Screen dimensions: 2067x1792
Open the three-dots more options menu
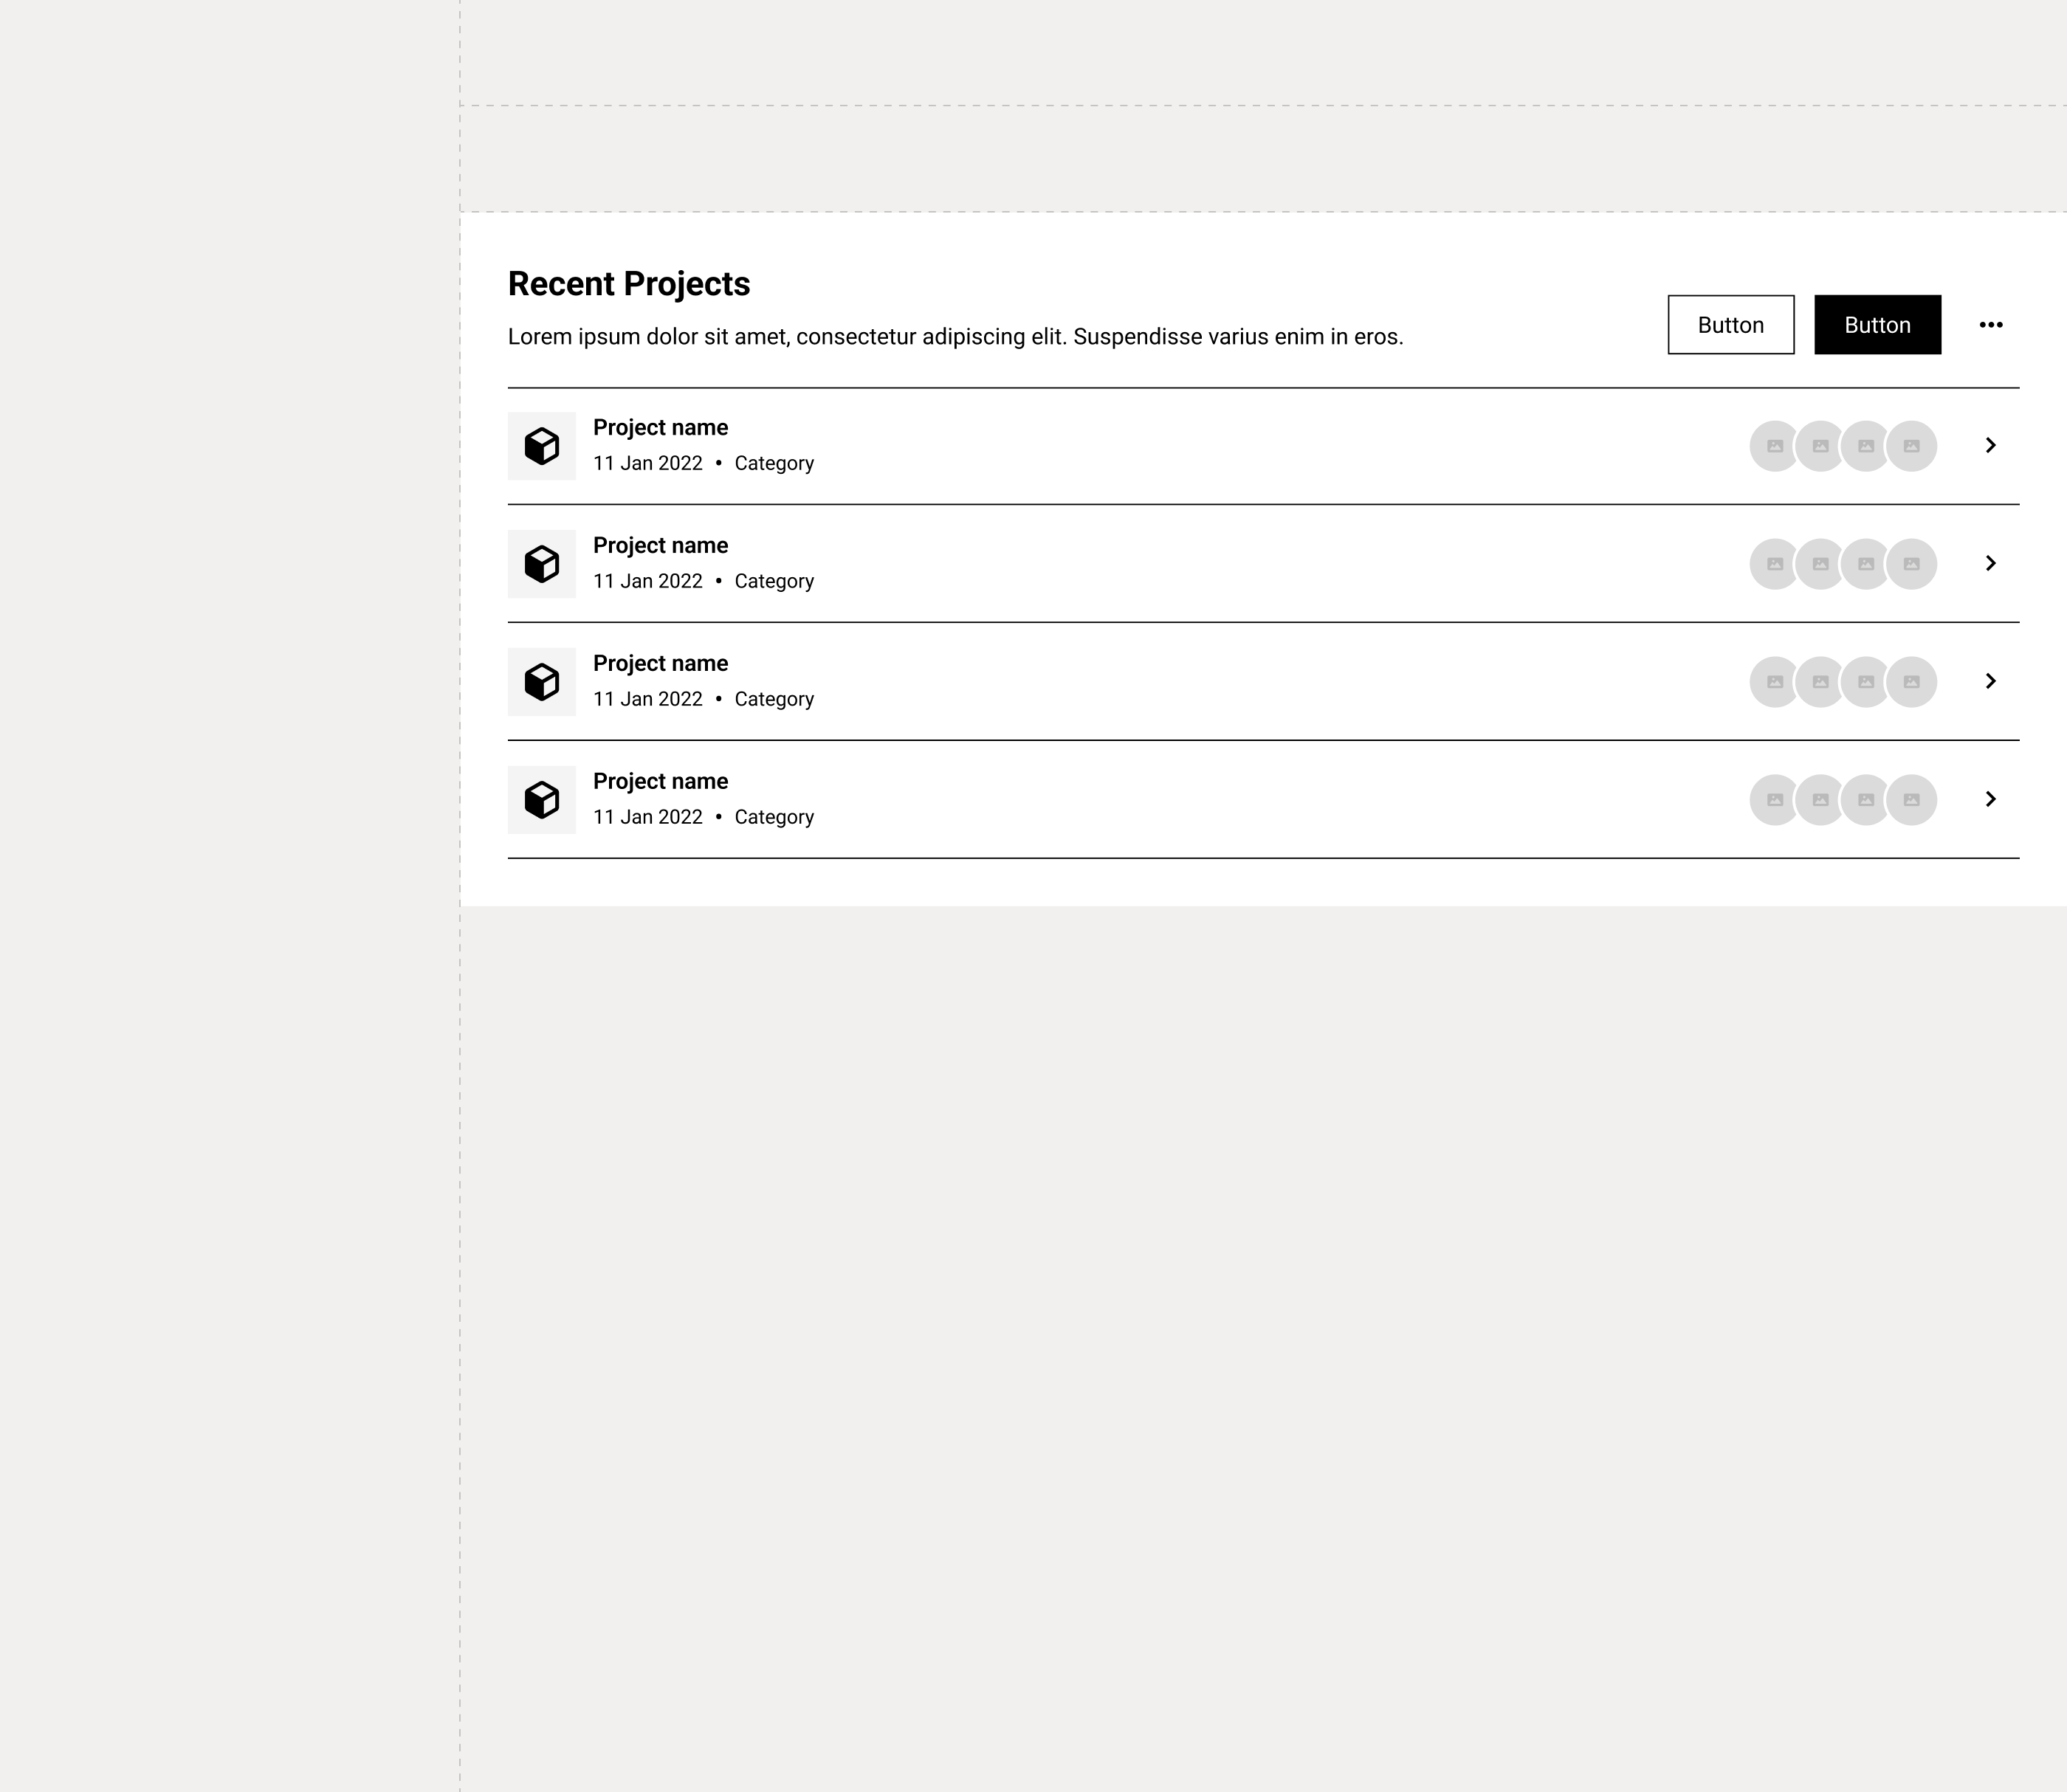point(1990,325)
